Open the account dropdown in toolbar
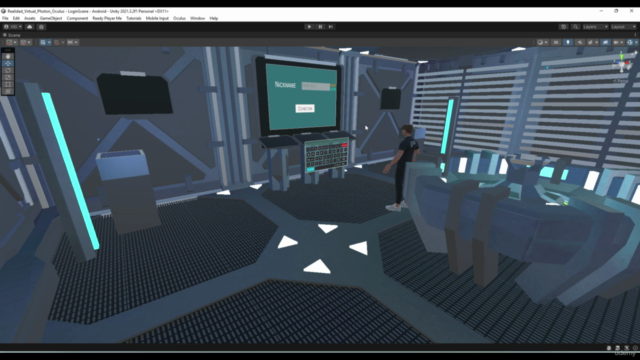Viewport: 640px width, 360px height. click(13, 27)
